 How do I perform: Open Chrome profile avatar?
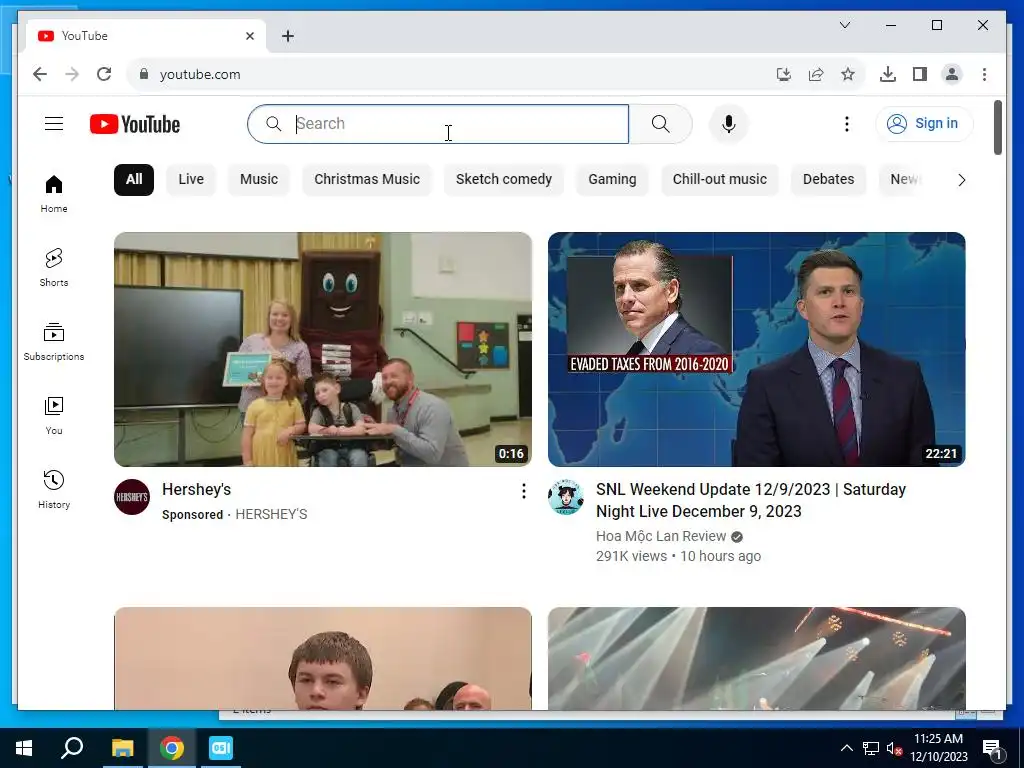[x=952, y=74]
